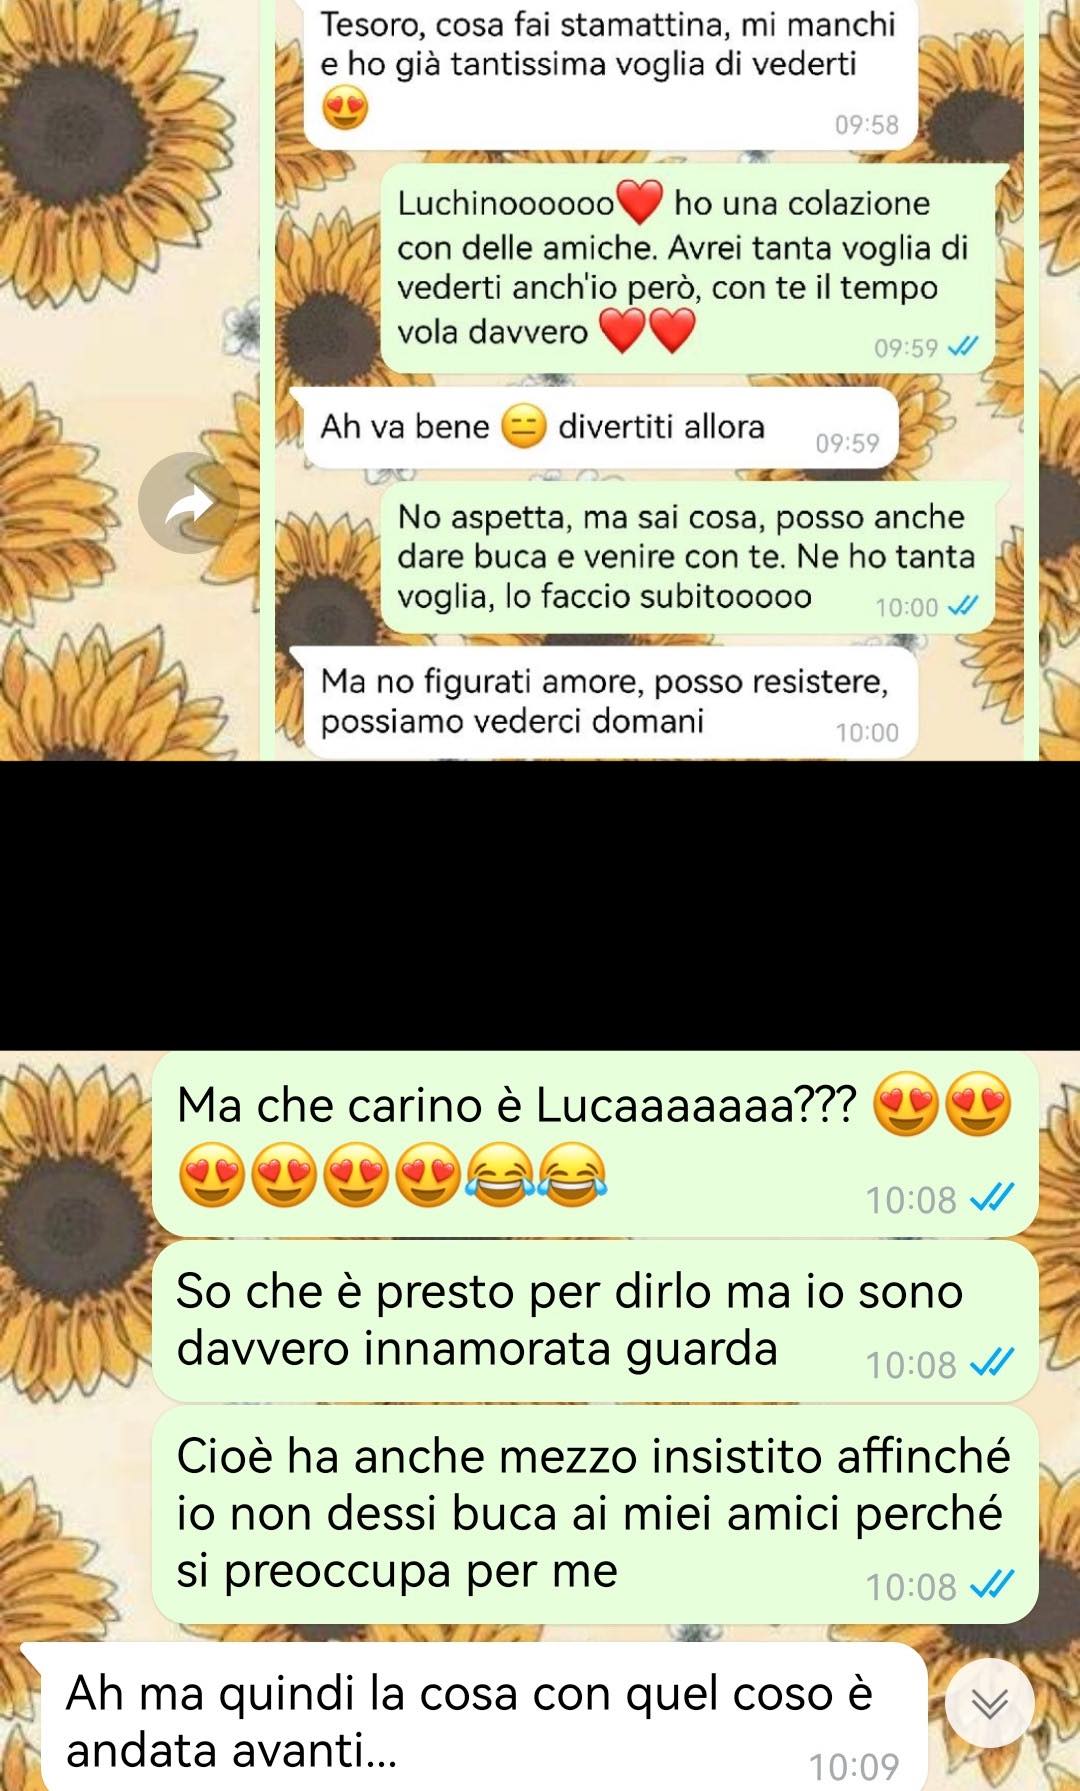Select the 'Ma che carino è Lucaaaaaaa' message
Image resolution: width=1080 pixels, height=1791 pixels.
[x=595, y=1142]
